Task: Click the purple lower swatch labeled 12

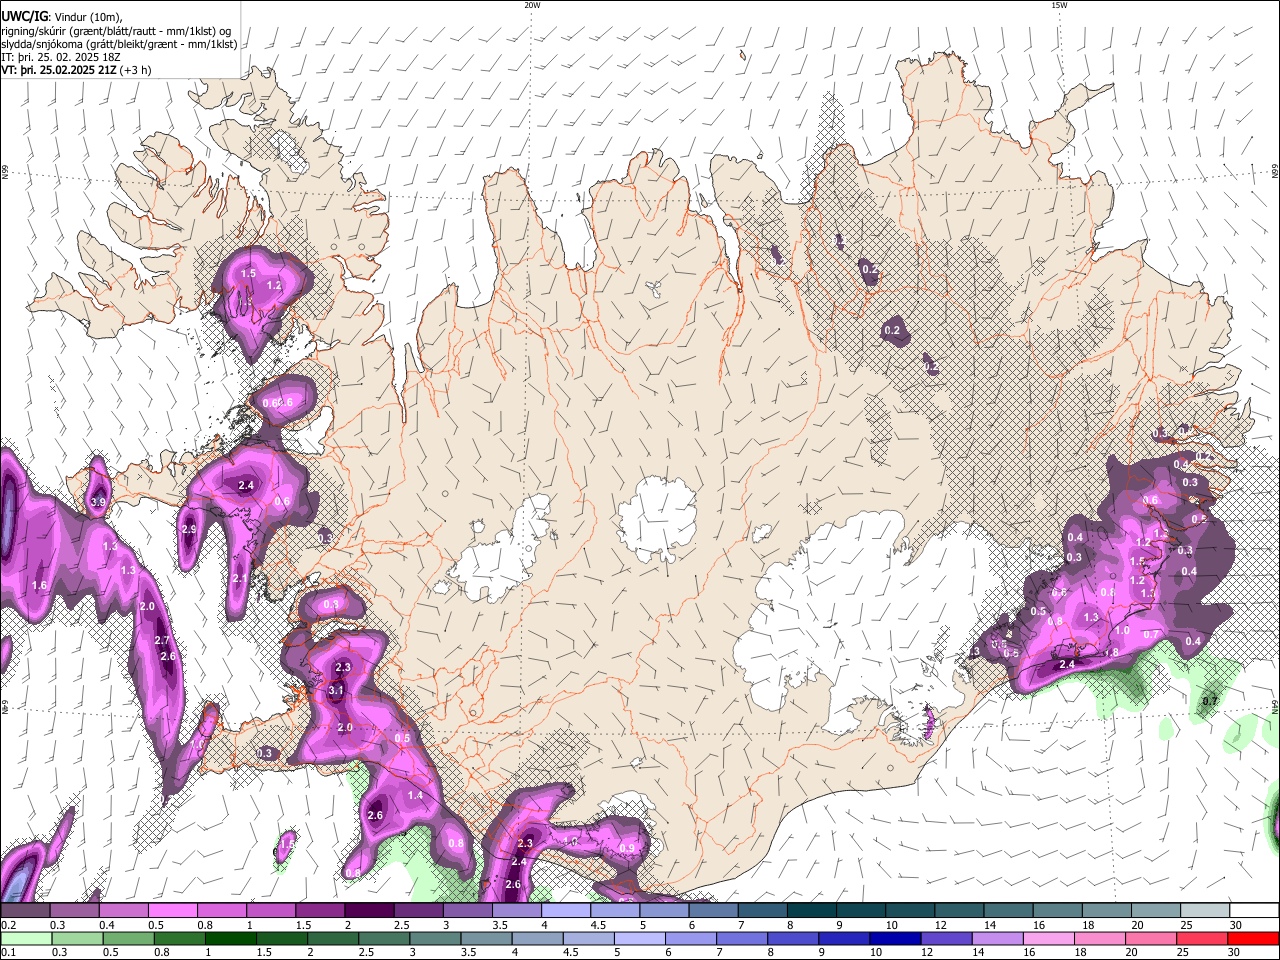Action: tap(946, 938)
